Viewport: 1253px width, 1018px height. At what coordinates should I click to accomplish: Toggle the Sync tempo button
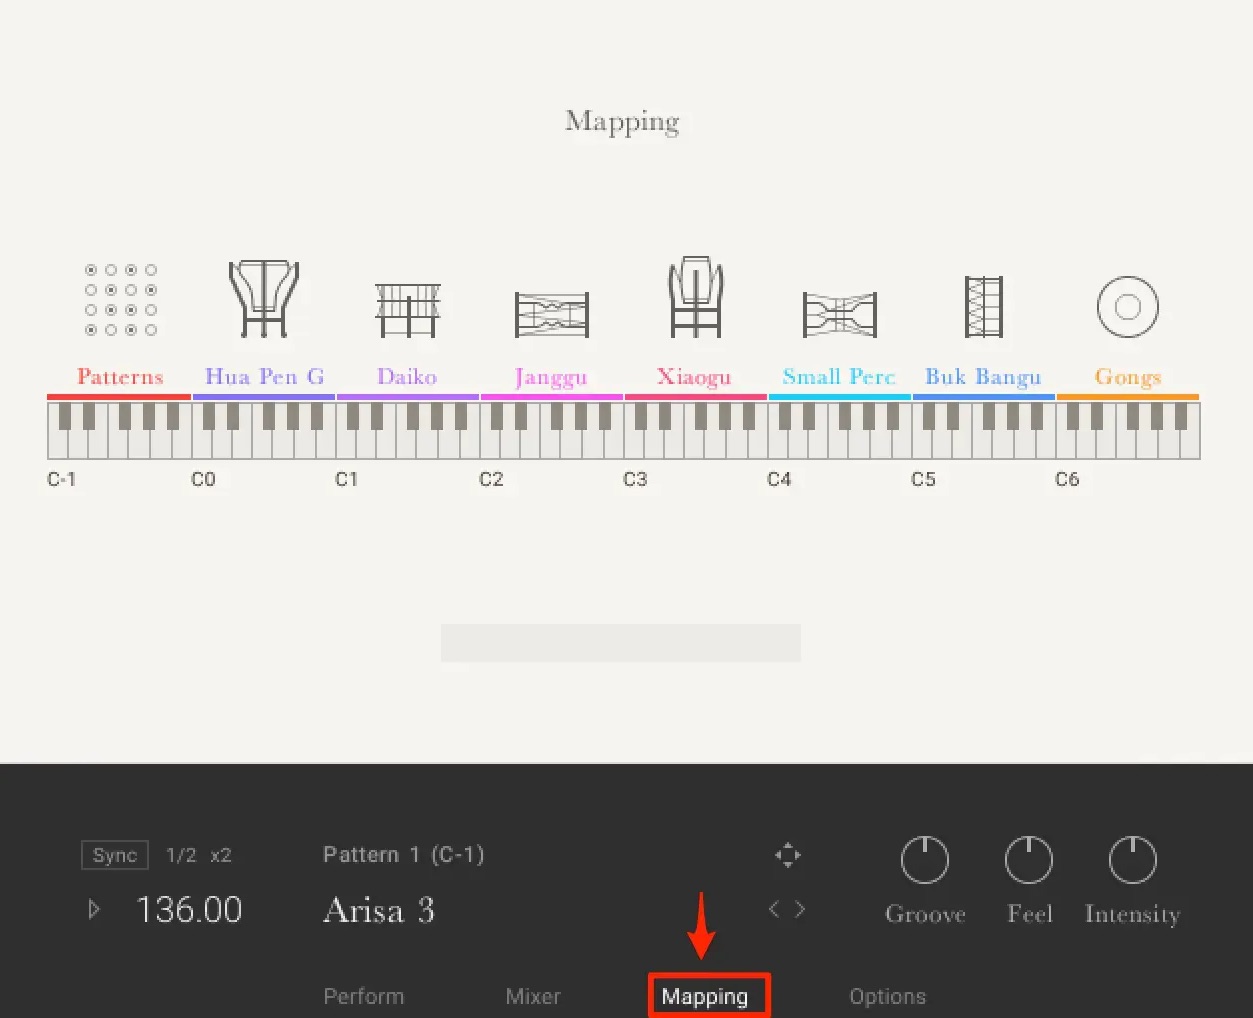coord(115,856)
